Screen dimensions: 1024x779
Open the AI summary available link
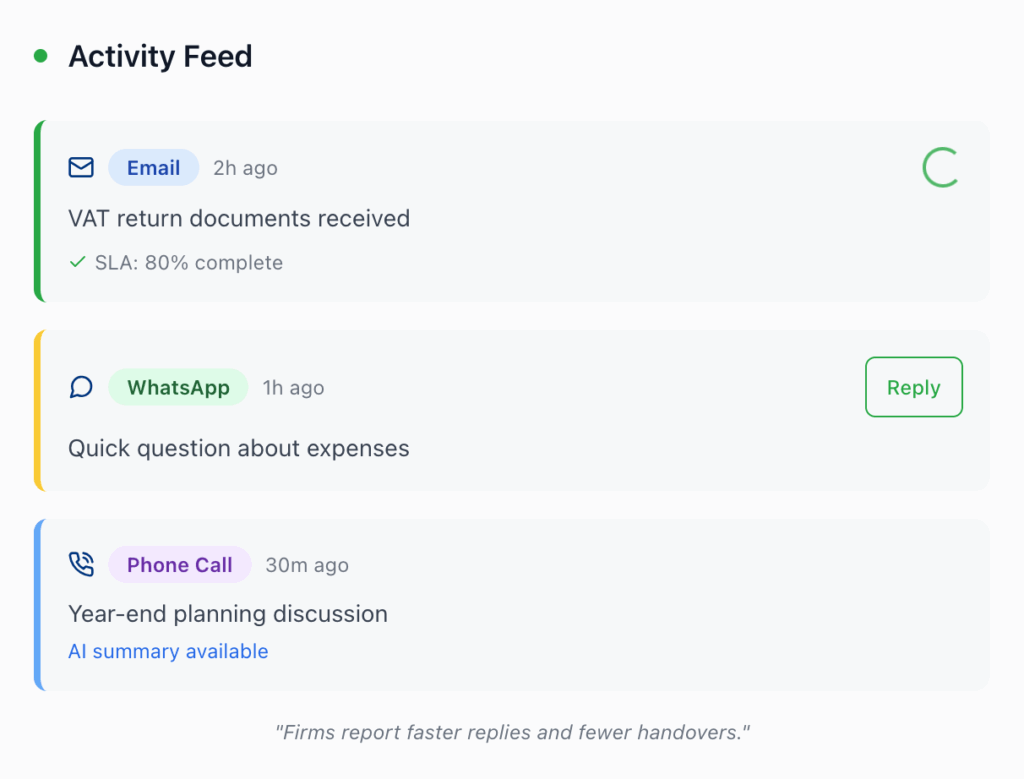168,652
